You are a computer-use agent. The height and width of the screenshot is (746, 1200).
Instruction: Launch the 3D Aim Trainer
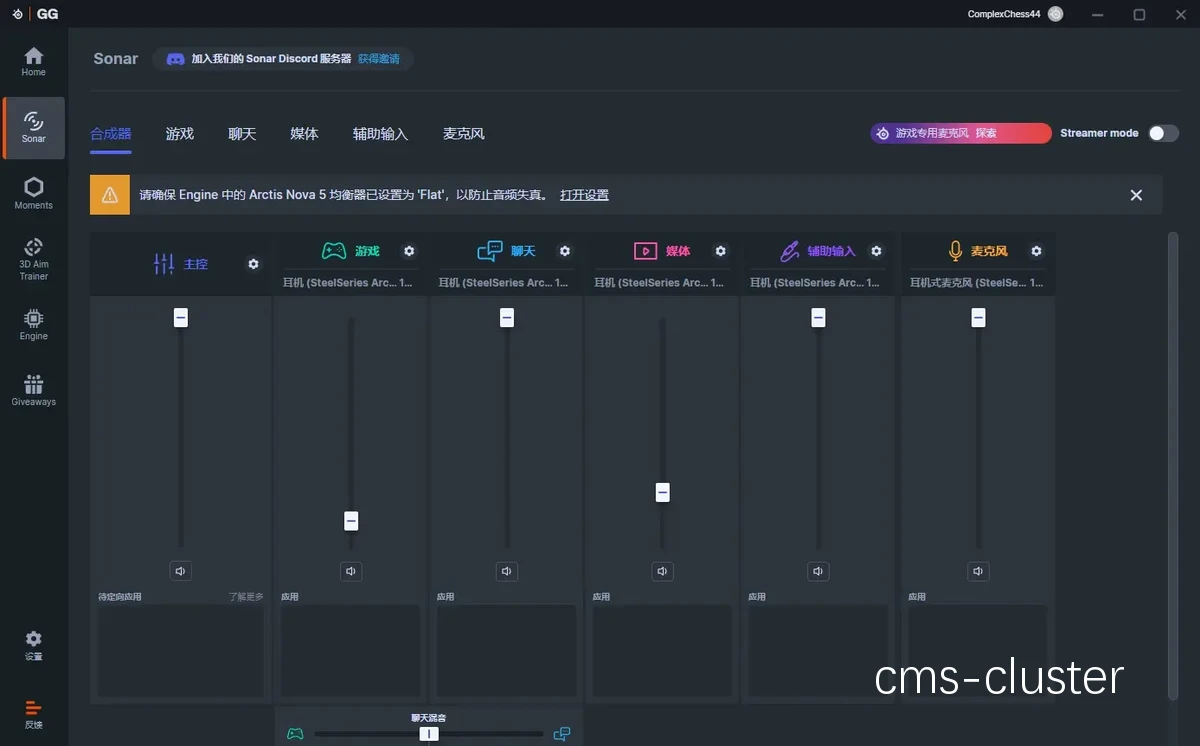(34, 258)
